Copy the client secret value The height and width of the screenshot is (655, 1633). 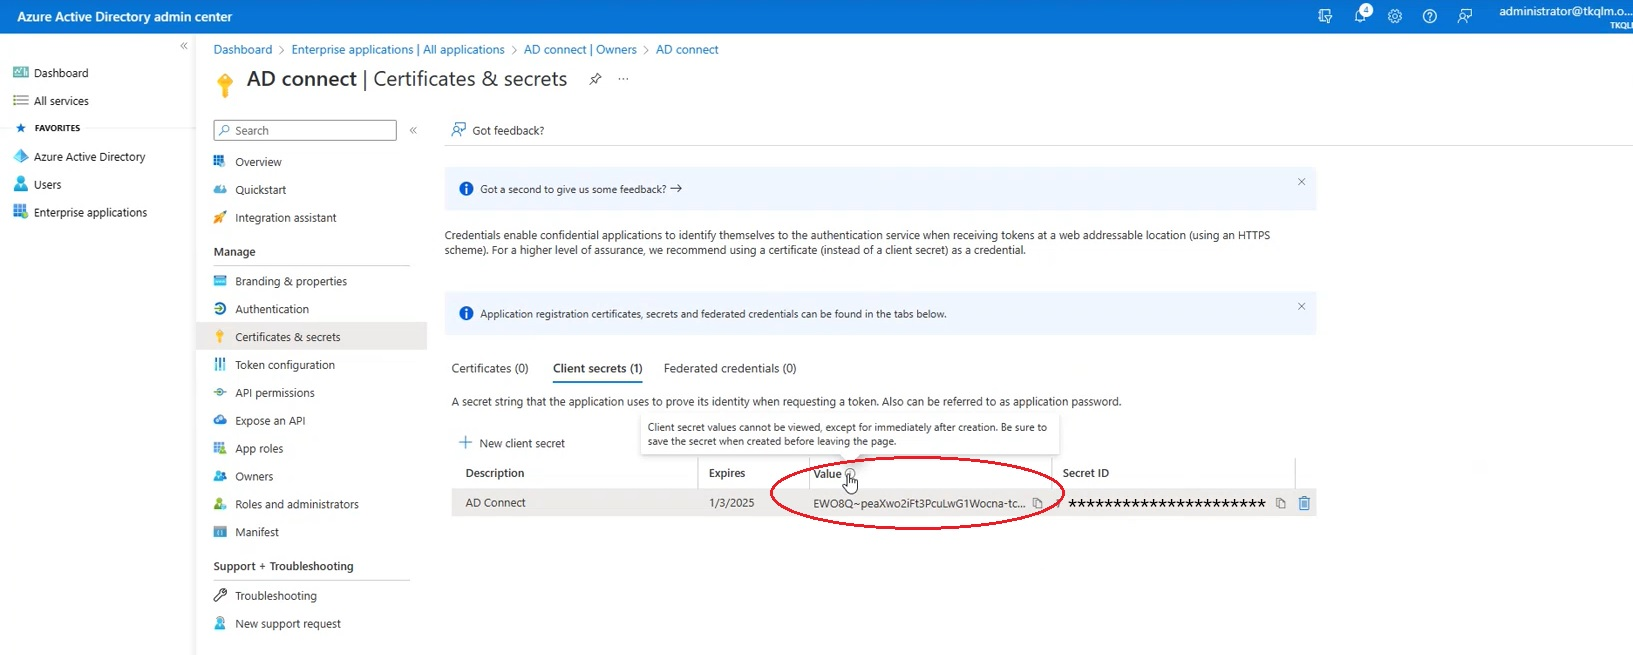click(x=1037, y=503)
